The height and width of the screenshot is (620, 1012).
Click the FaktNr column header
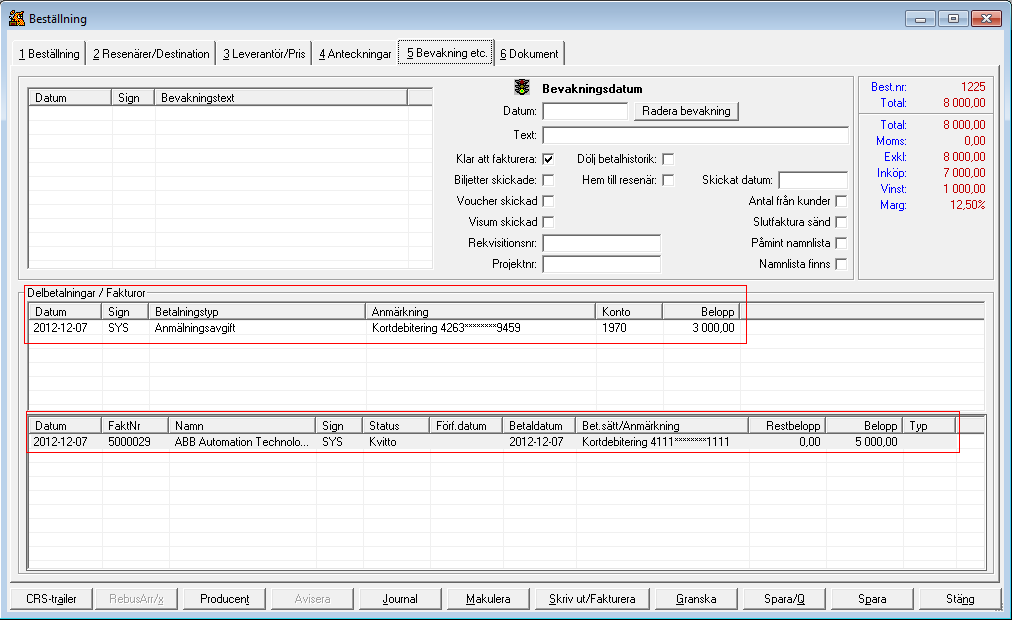pyautogui.click(x=134, y=426)
